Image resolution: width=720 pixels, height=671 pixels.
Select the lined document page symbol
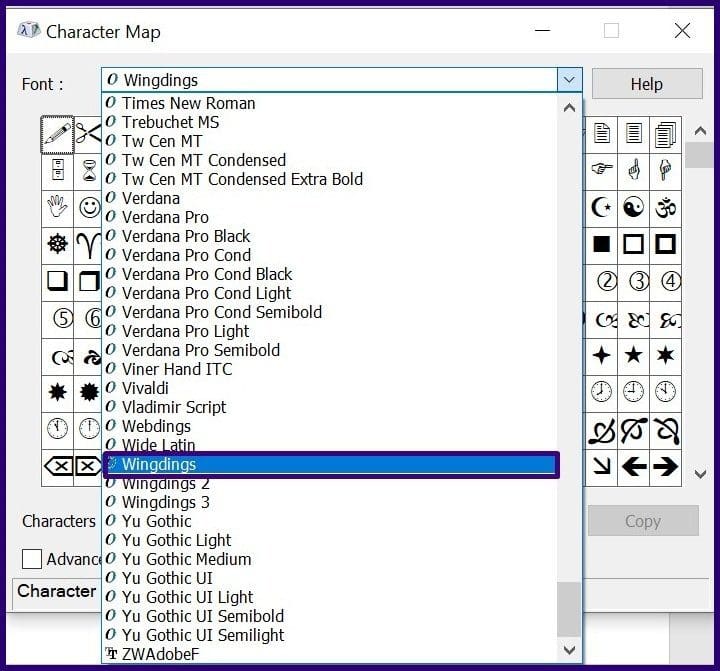coord(634,134)
